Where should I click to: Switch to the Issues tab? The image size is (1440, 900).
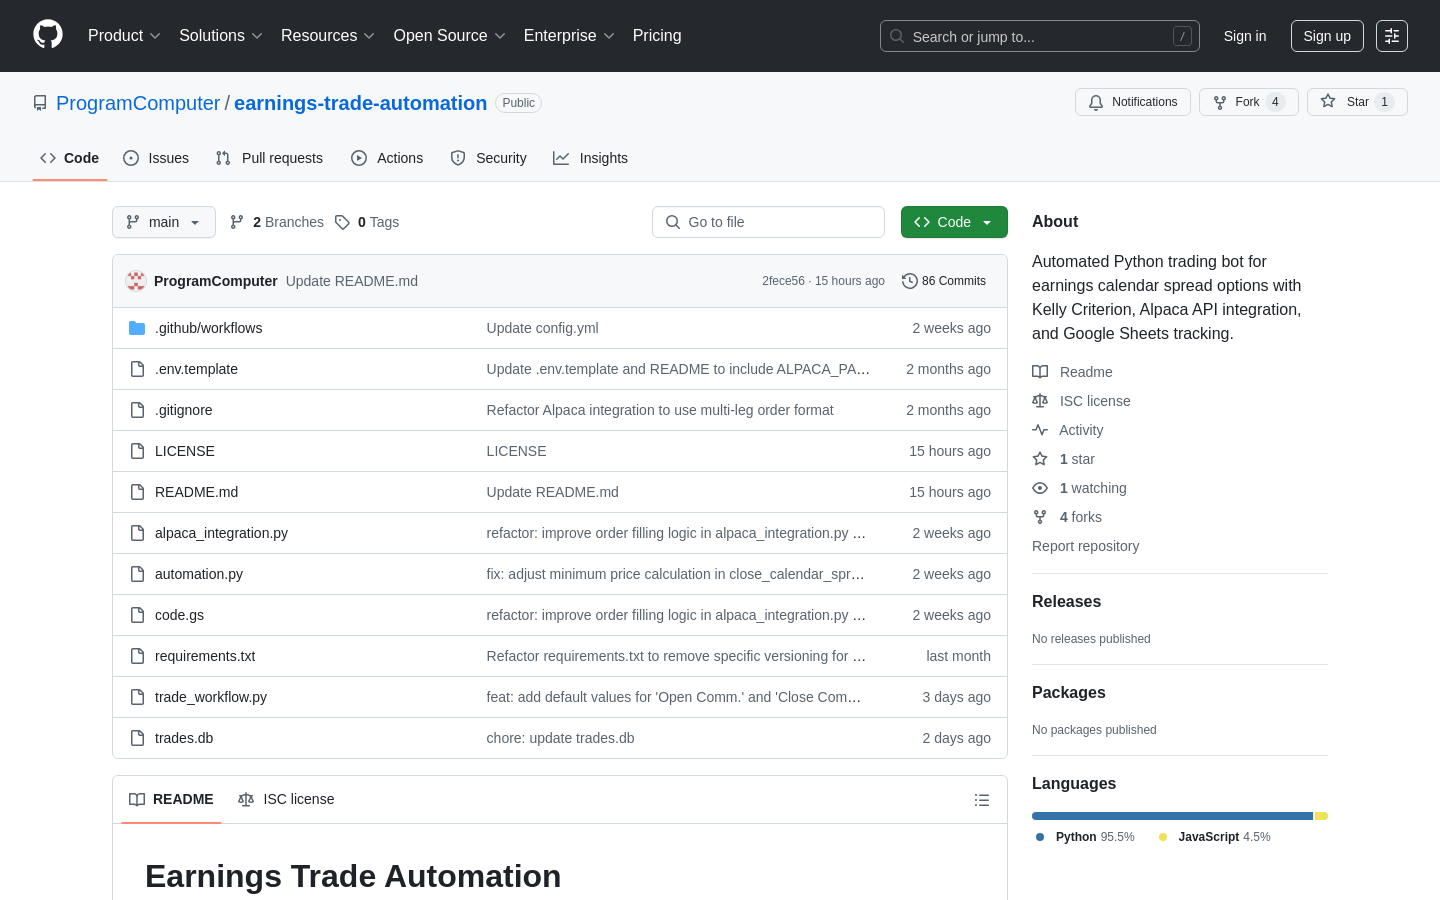click(156, 158)
